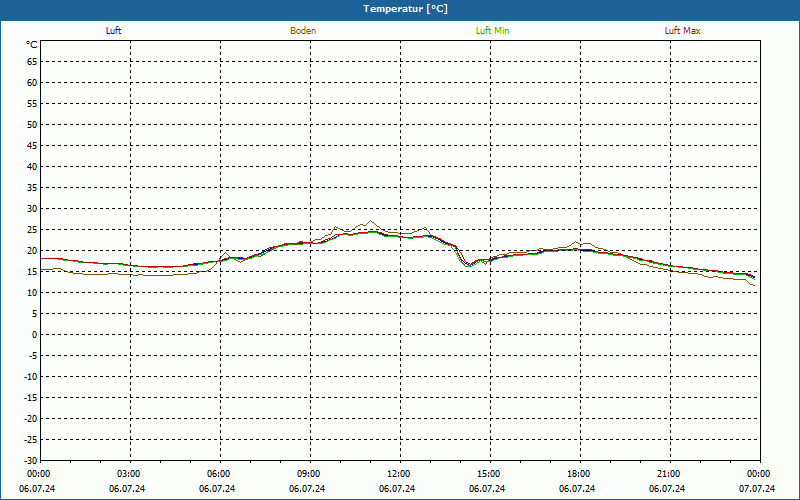The image size is (800, 500).
Task: Click the 06.07.24 date under 12:00
Action: click(397, 489)
